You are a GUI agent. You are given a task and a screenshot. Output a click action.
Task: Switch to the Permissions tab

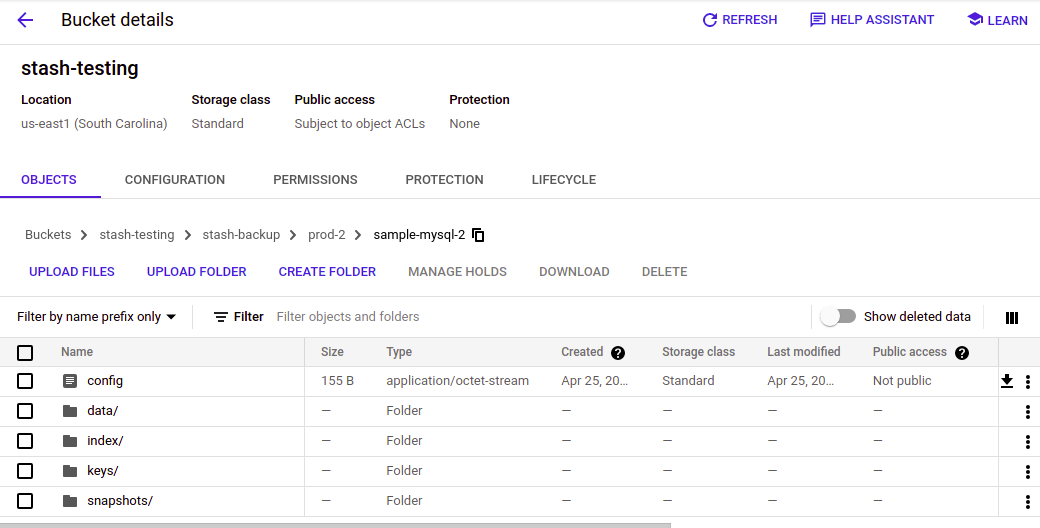[315, 180]
